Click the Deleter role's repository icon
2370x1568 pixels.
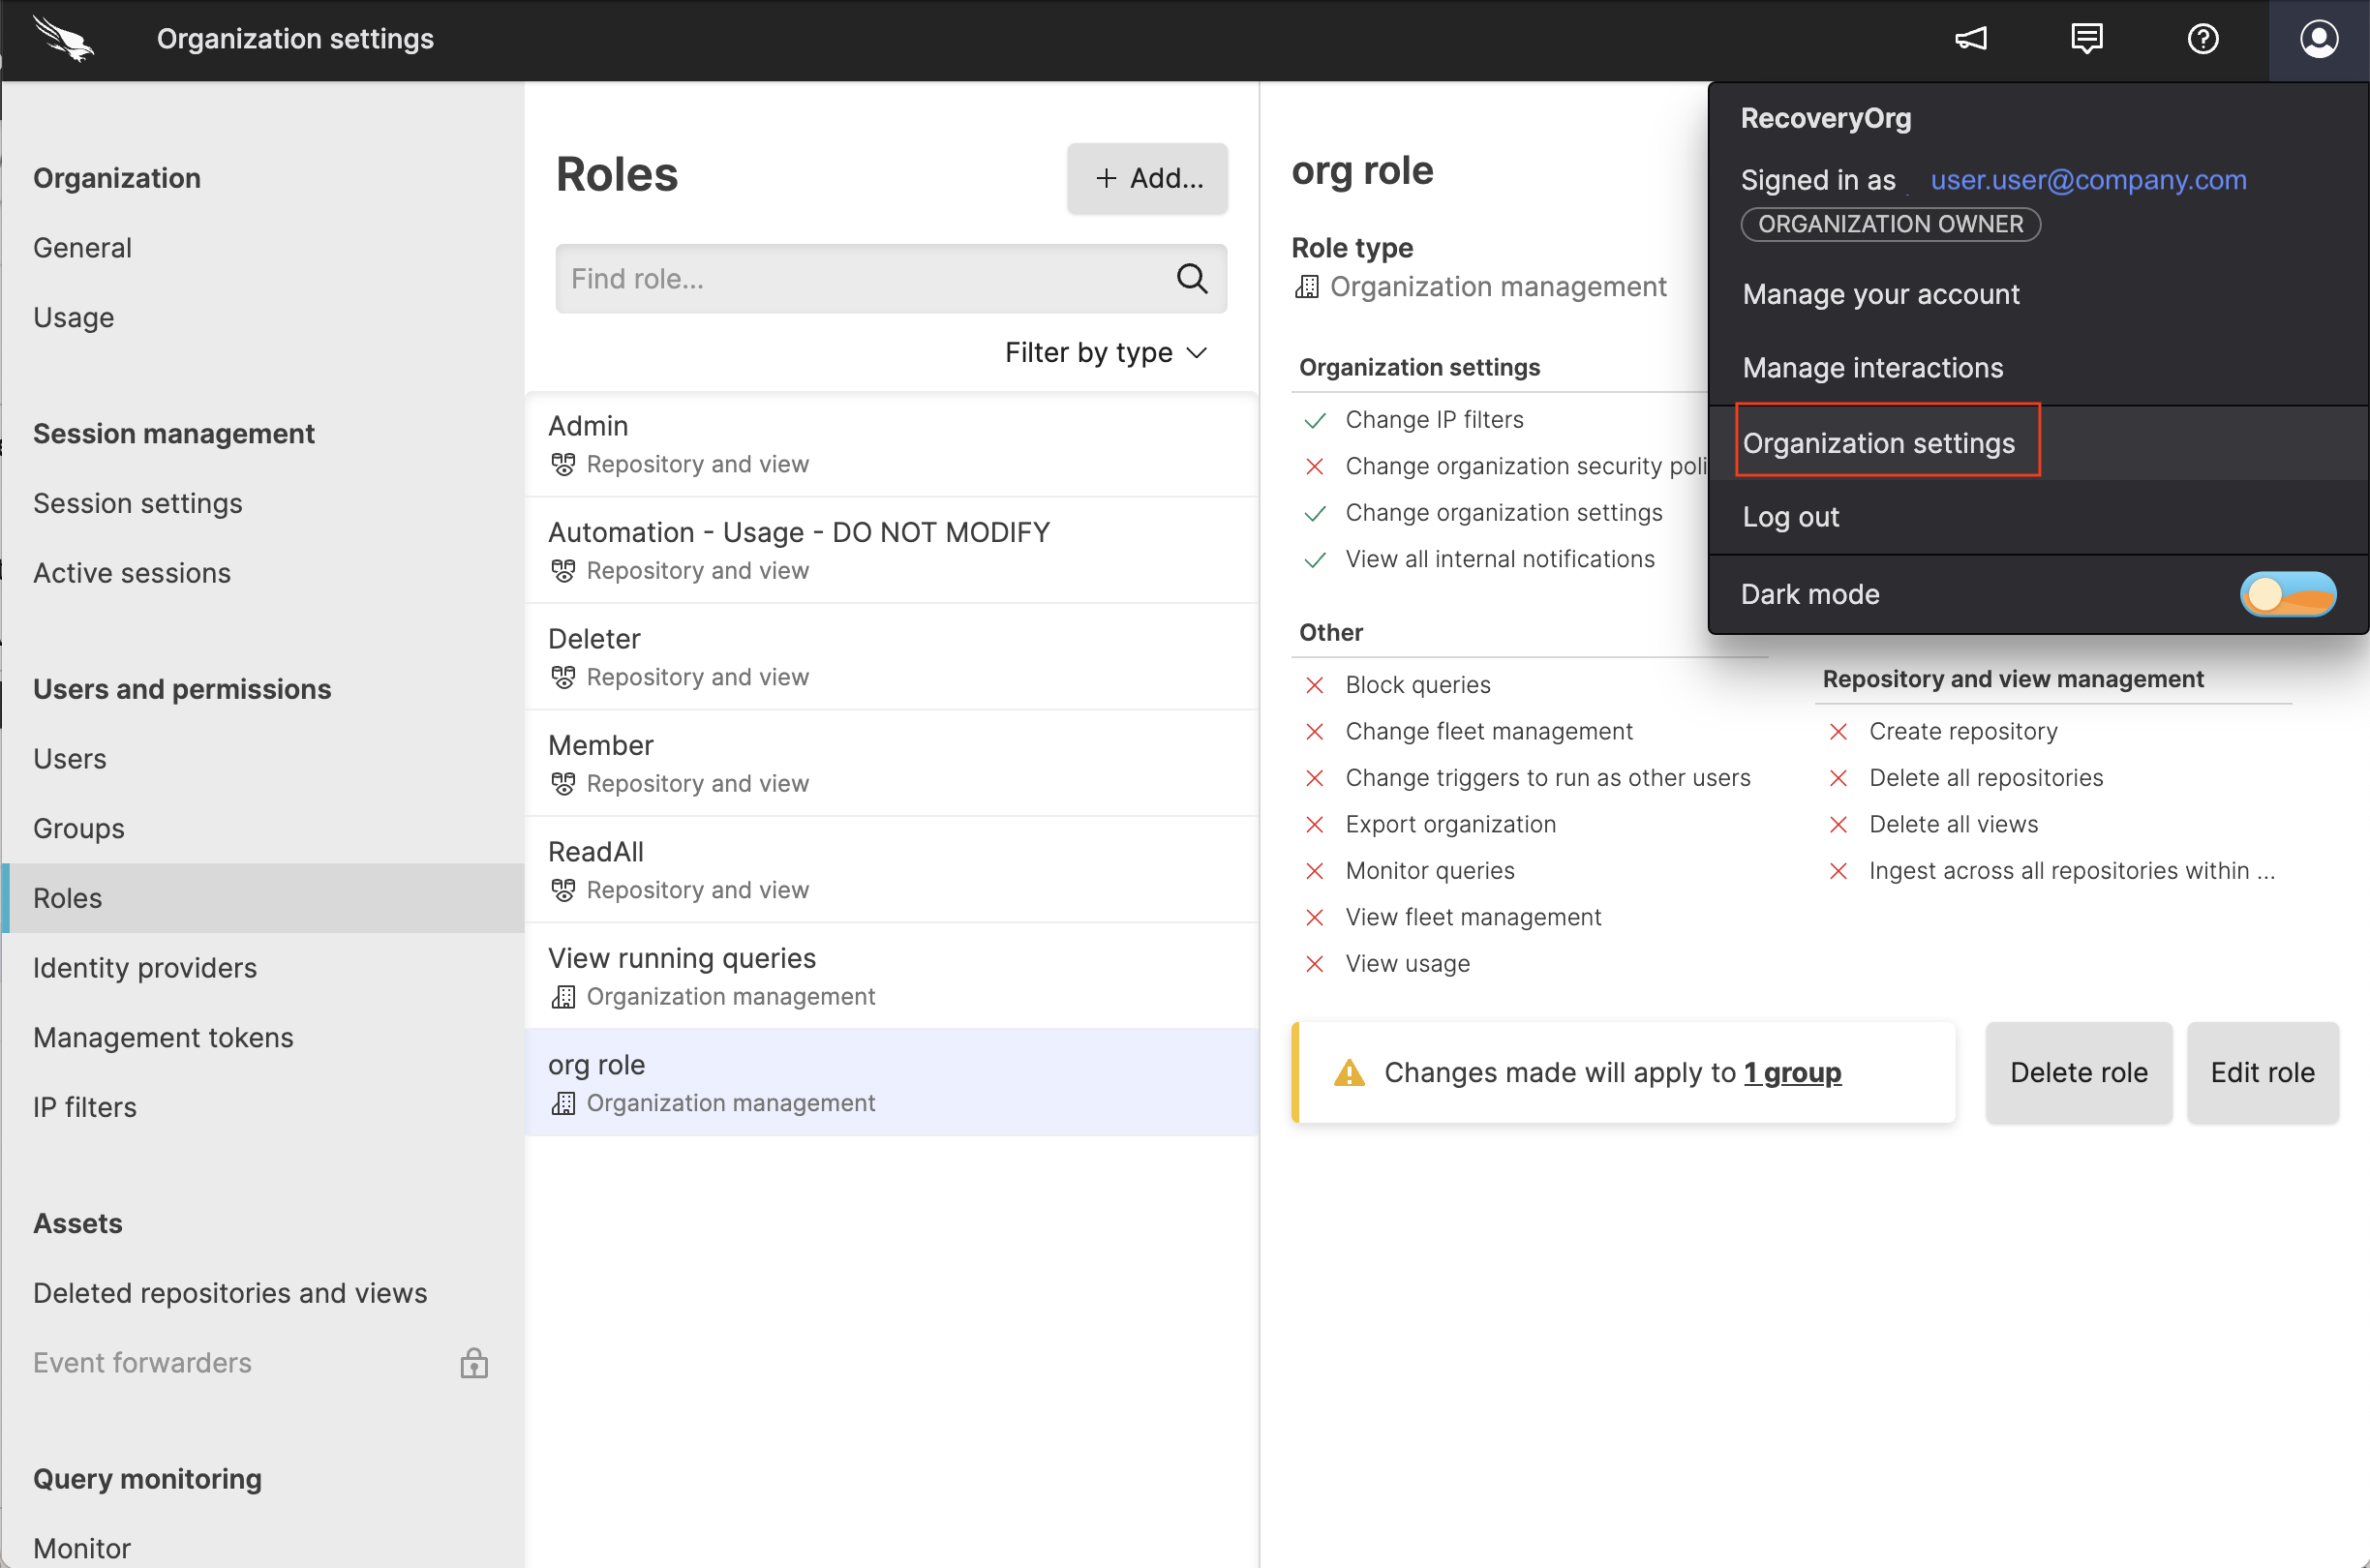click(563, 677)
